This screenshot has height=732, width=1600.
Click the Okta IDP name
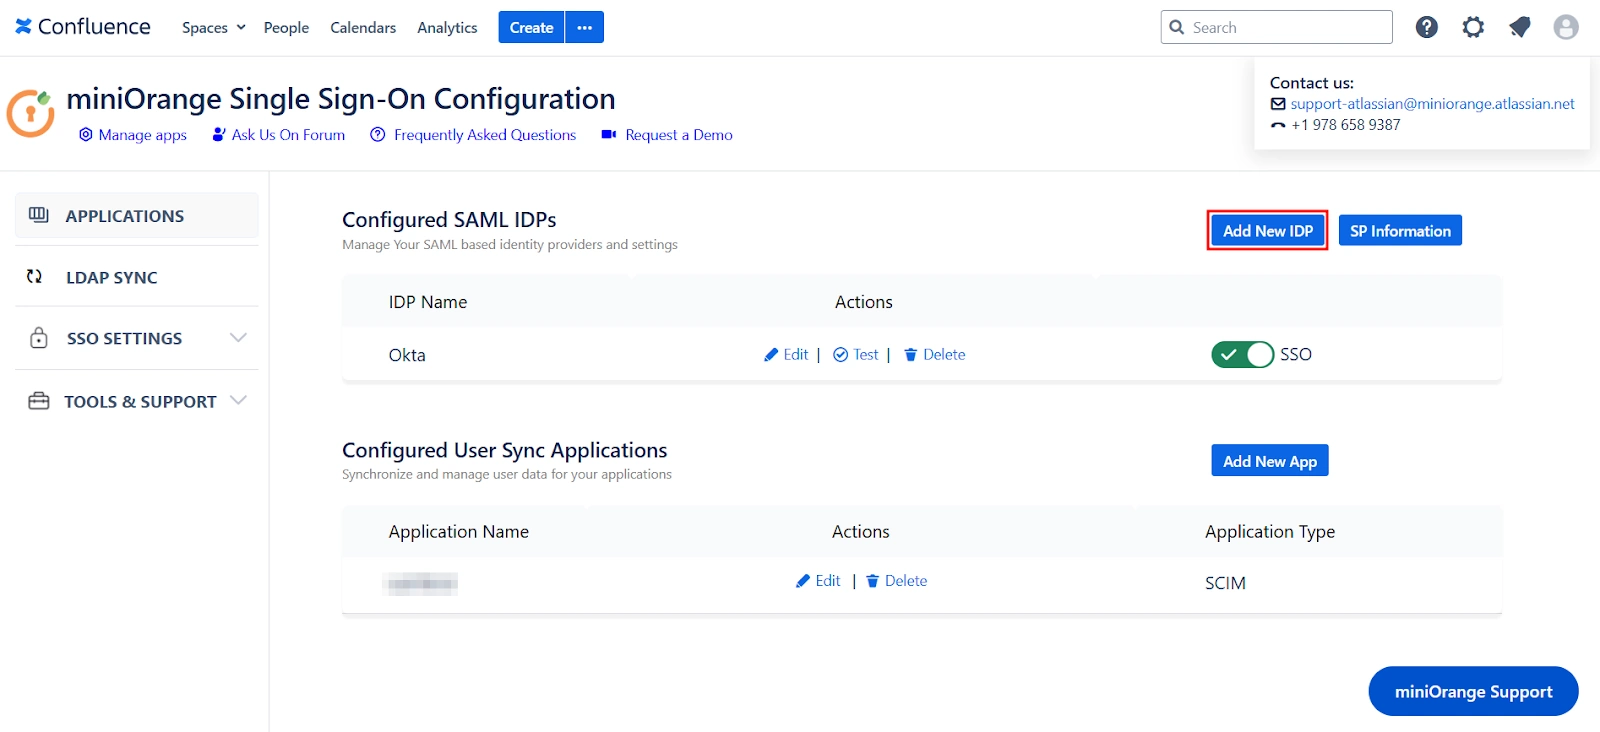coord(407,355)
